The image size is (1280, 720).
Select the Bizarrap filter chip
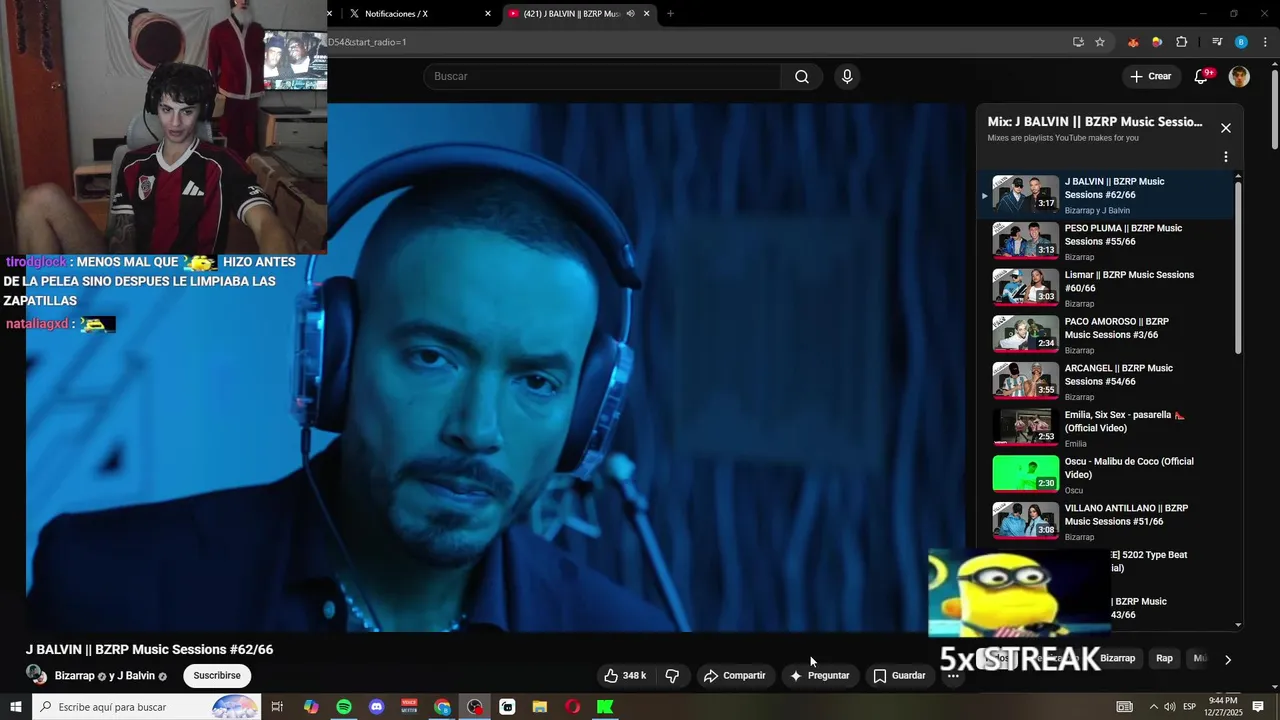pos(1118,658)
